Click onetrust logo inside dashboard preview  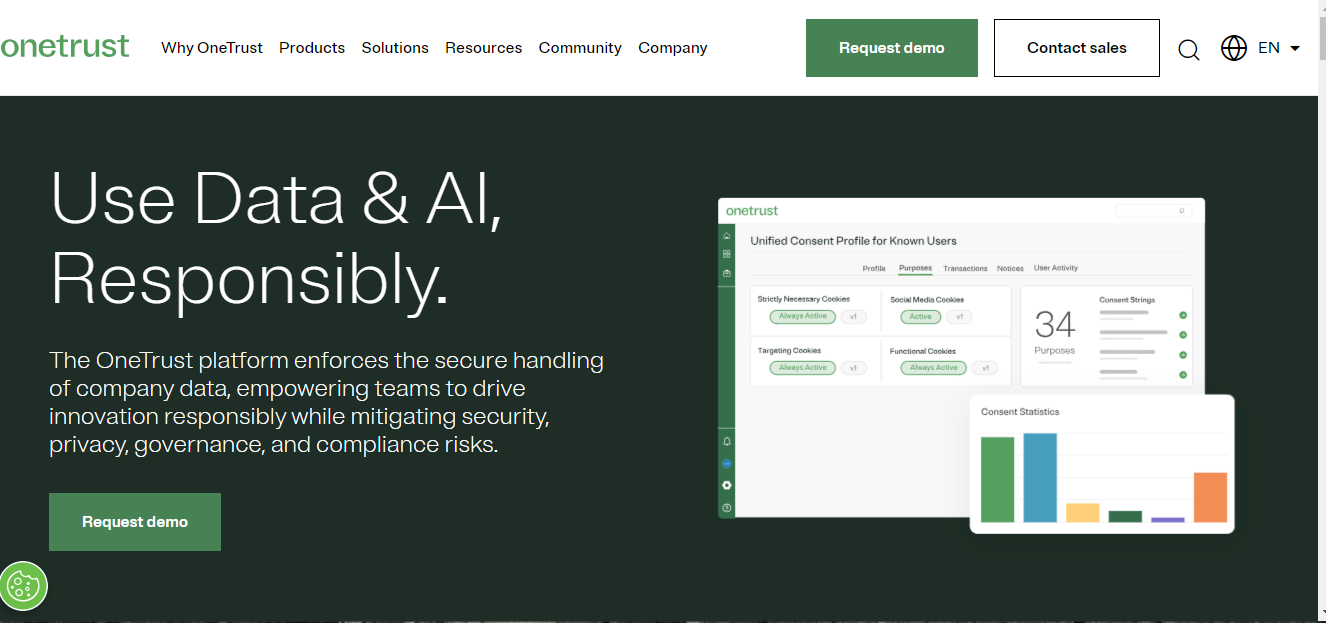tap(752, 211)
